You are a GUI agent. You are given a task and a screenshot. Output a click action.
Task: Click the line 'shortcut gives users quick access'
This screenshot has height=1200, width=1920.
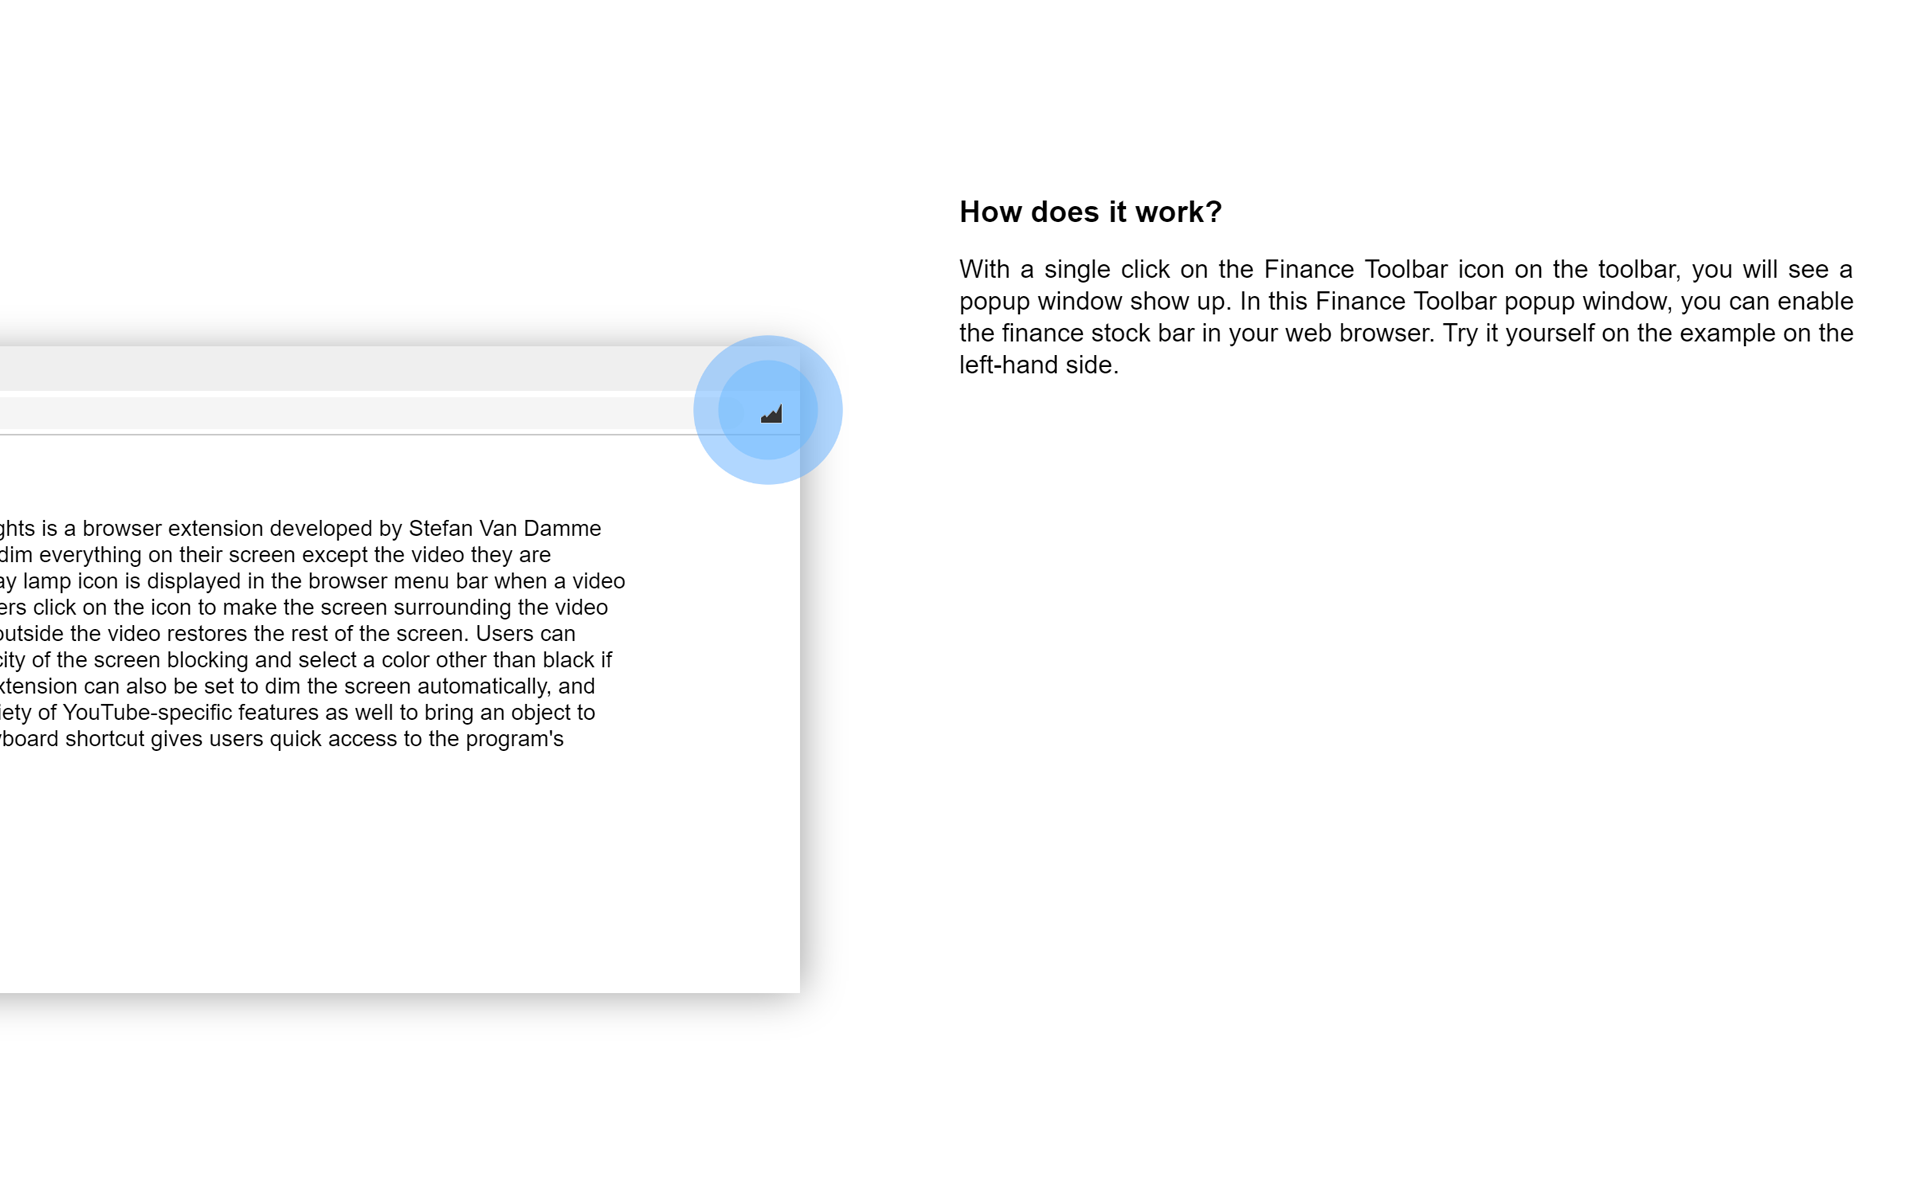[x=282, y=739]
